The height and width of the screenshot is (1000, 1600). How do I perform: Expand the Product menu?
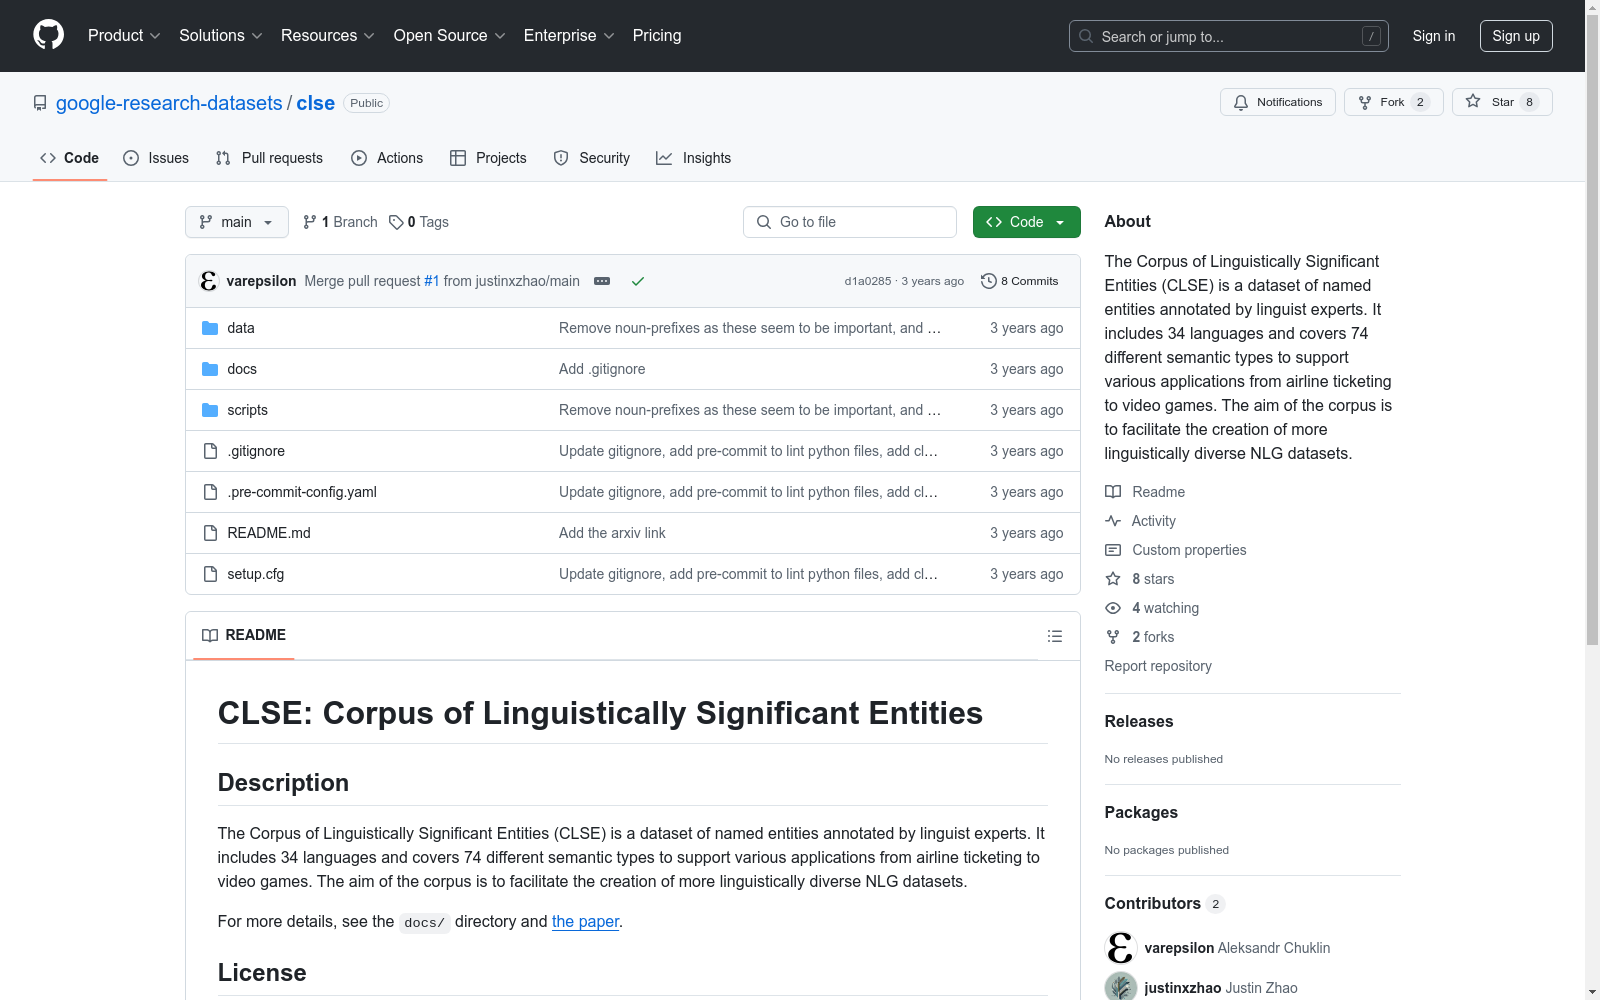pos(124,35)
